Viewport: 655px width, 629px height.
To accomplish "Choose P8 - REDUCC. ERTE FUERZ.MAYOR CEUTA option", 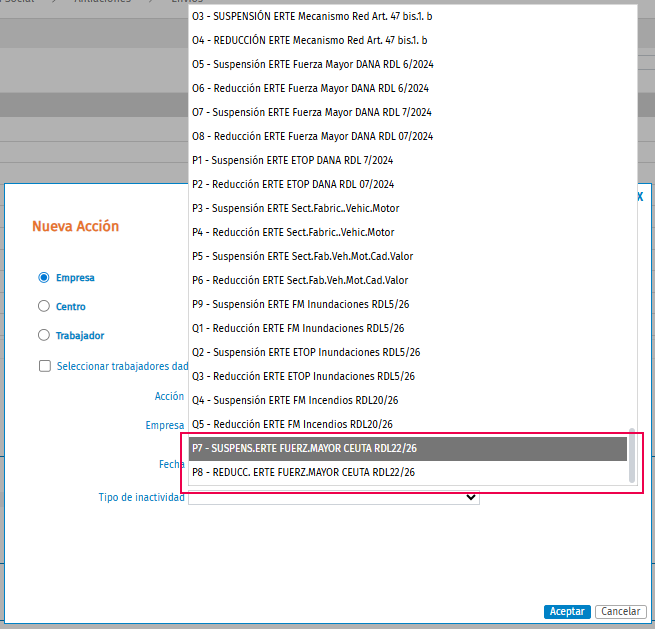I will pos(408,473).
